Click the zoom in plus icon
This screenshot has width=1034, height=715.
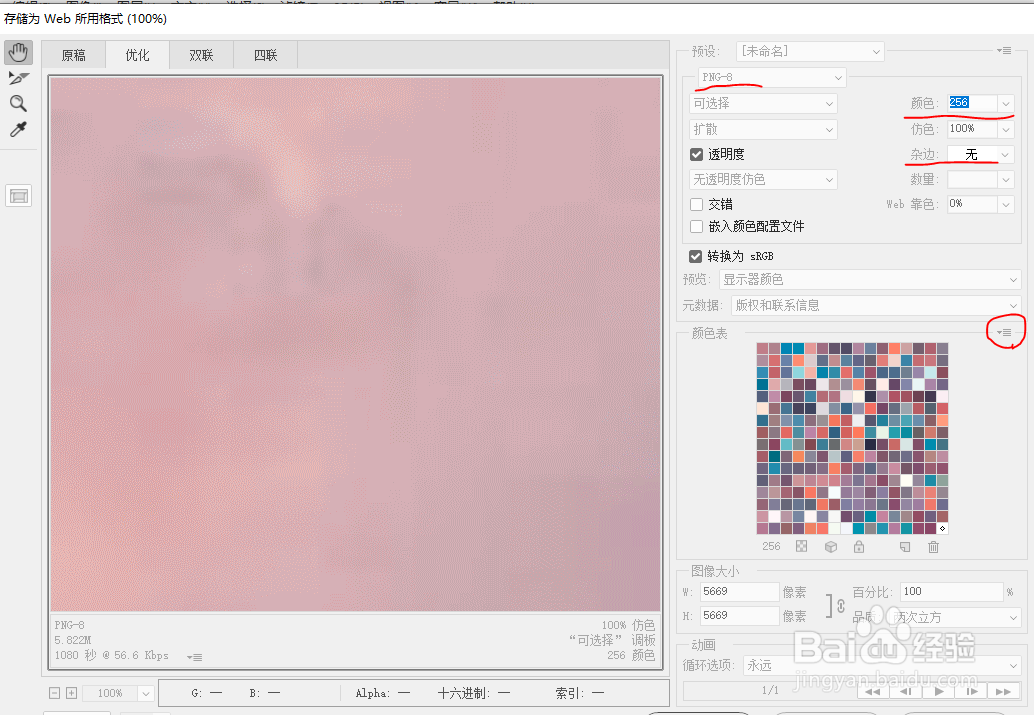[x=72, y=693]
